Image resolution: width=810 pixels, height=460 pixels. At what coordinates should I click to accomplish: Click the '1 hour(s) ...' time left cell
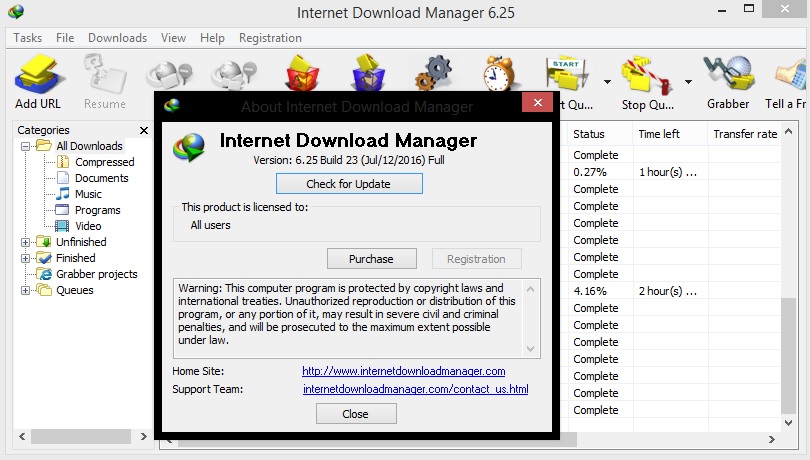click(668, 172)
